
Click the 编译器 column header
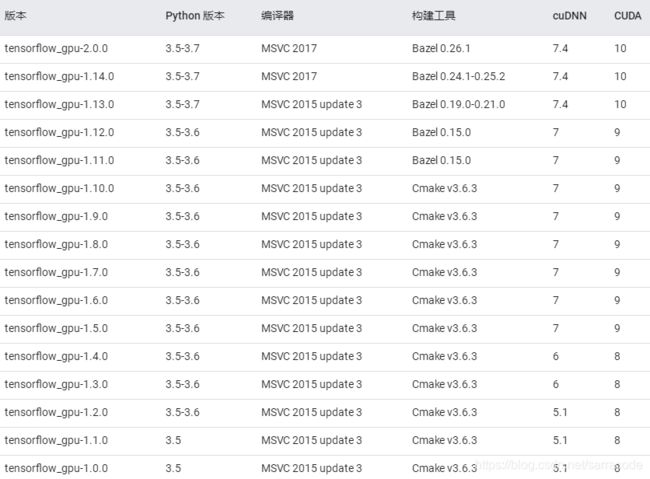(277, 16)
